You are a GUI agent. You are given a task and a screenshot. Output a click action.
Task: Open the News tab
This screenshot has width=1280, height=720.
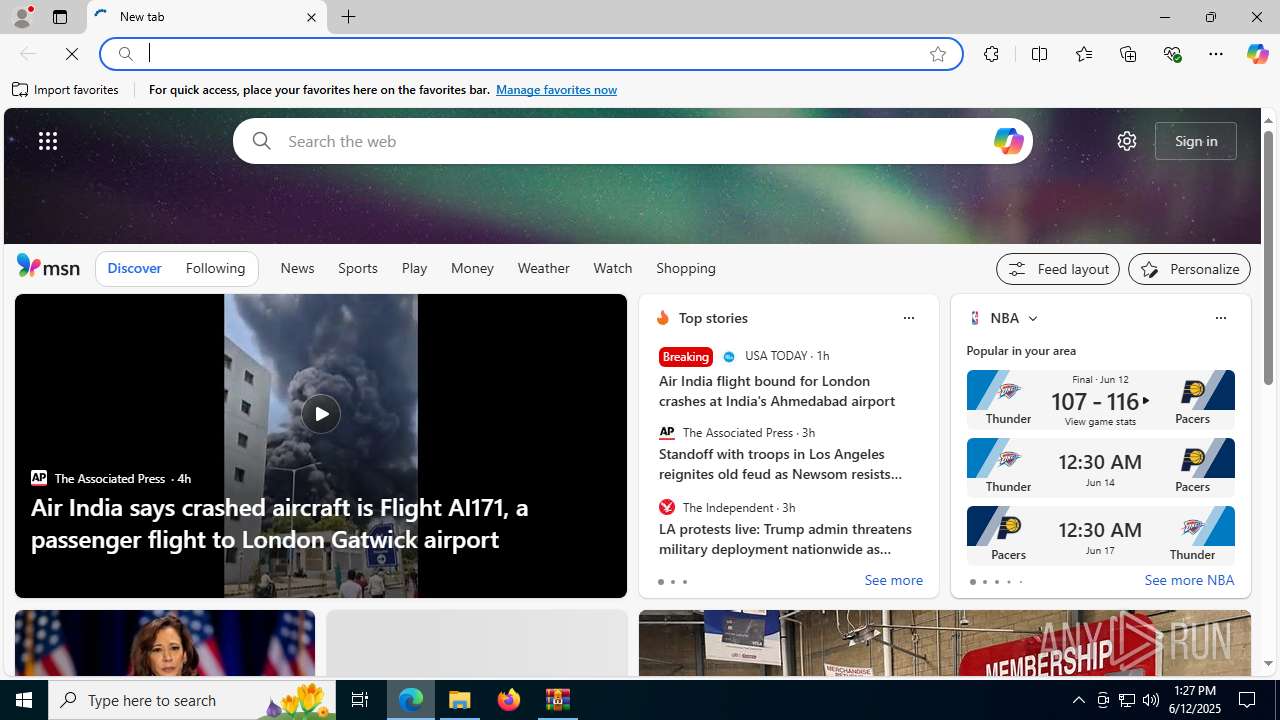(x=297, y=268)
